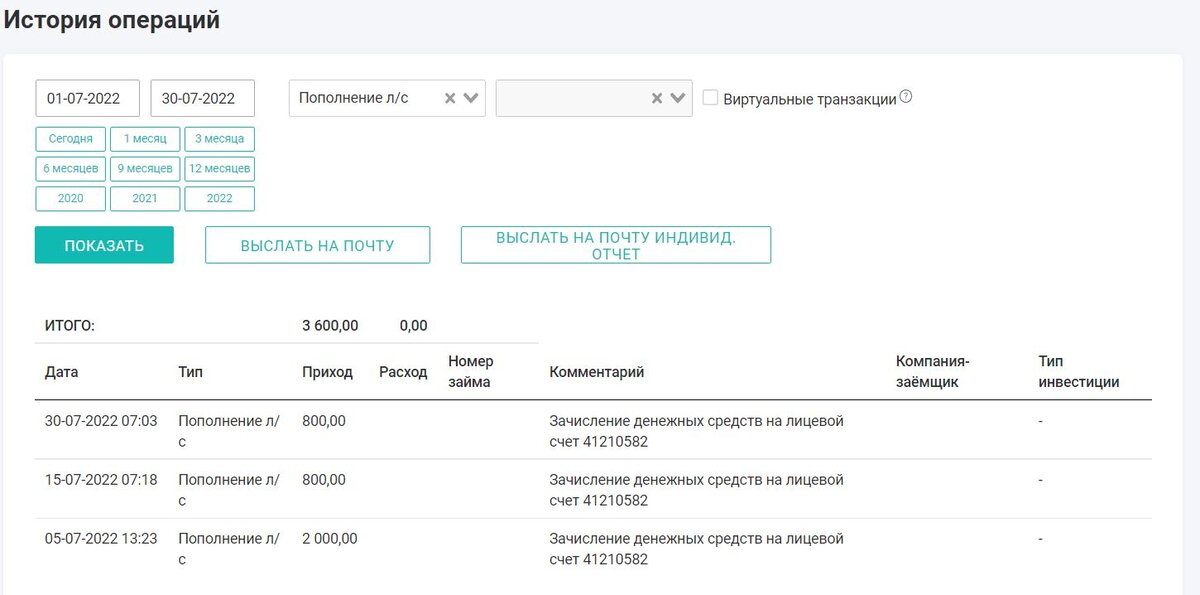This screenshot has width=1200, height=595.
Task: Enable the Виртуальные транзакции checkbox
Action: pos(710,98)
